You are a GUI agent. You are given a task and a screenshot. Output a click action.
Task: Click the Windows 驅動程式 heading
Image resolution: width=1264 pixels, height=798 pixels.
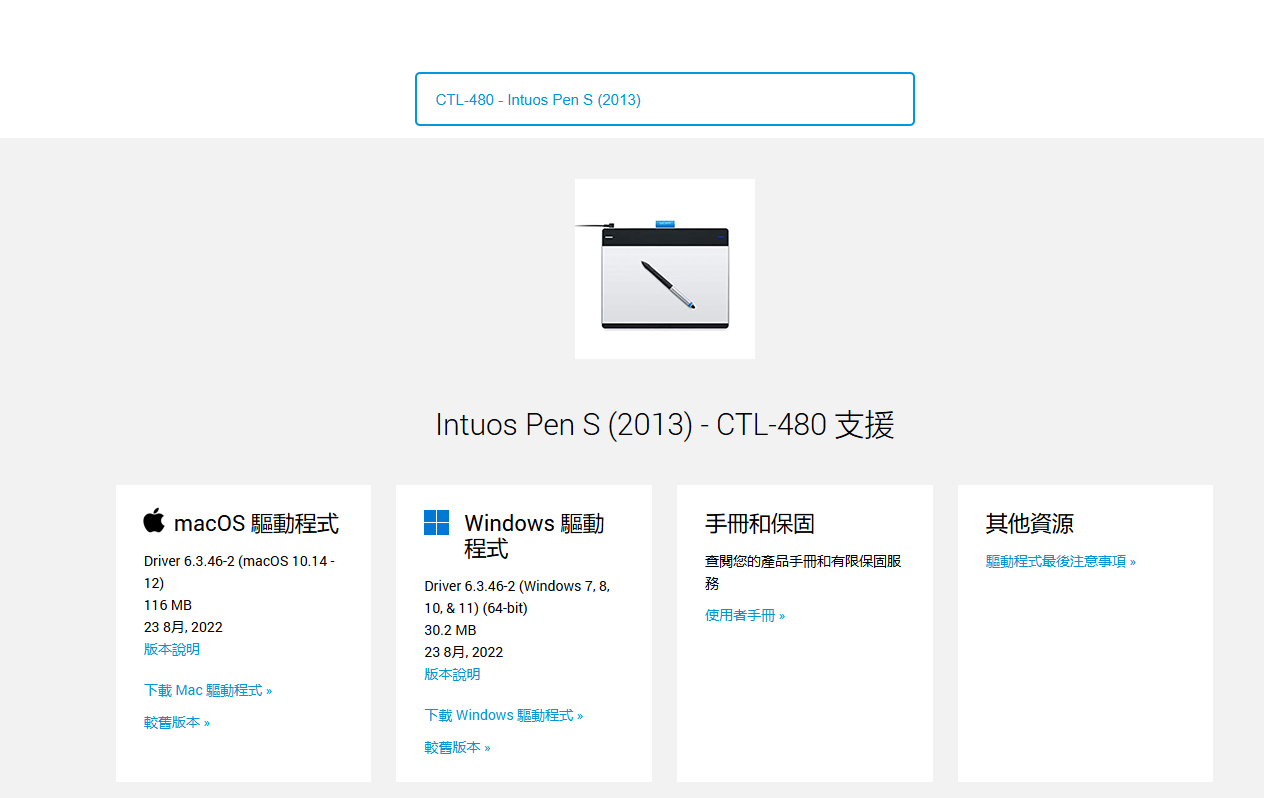(x=535, y=536)
